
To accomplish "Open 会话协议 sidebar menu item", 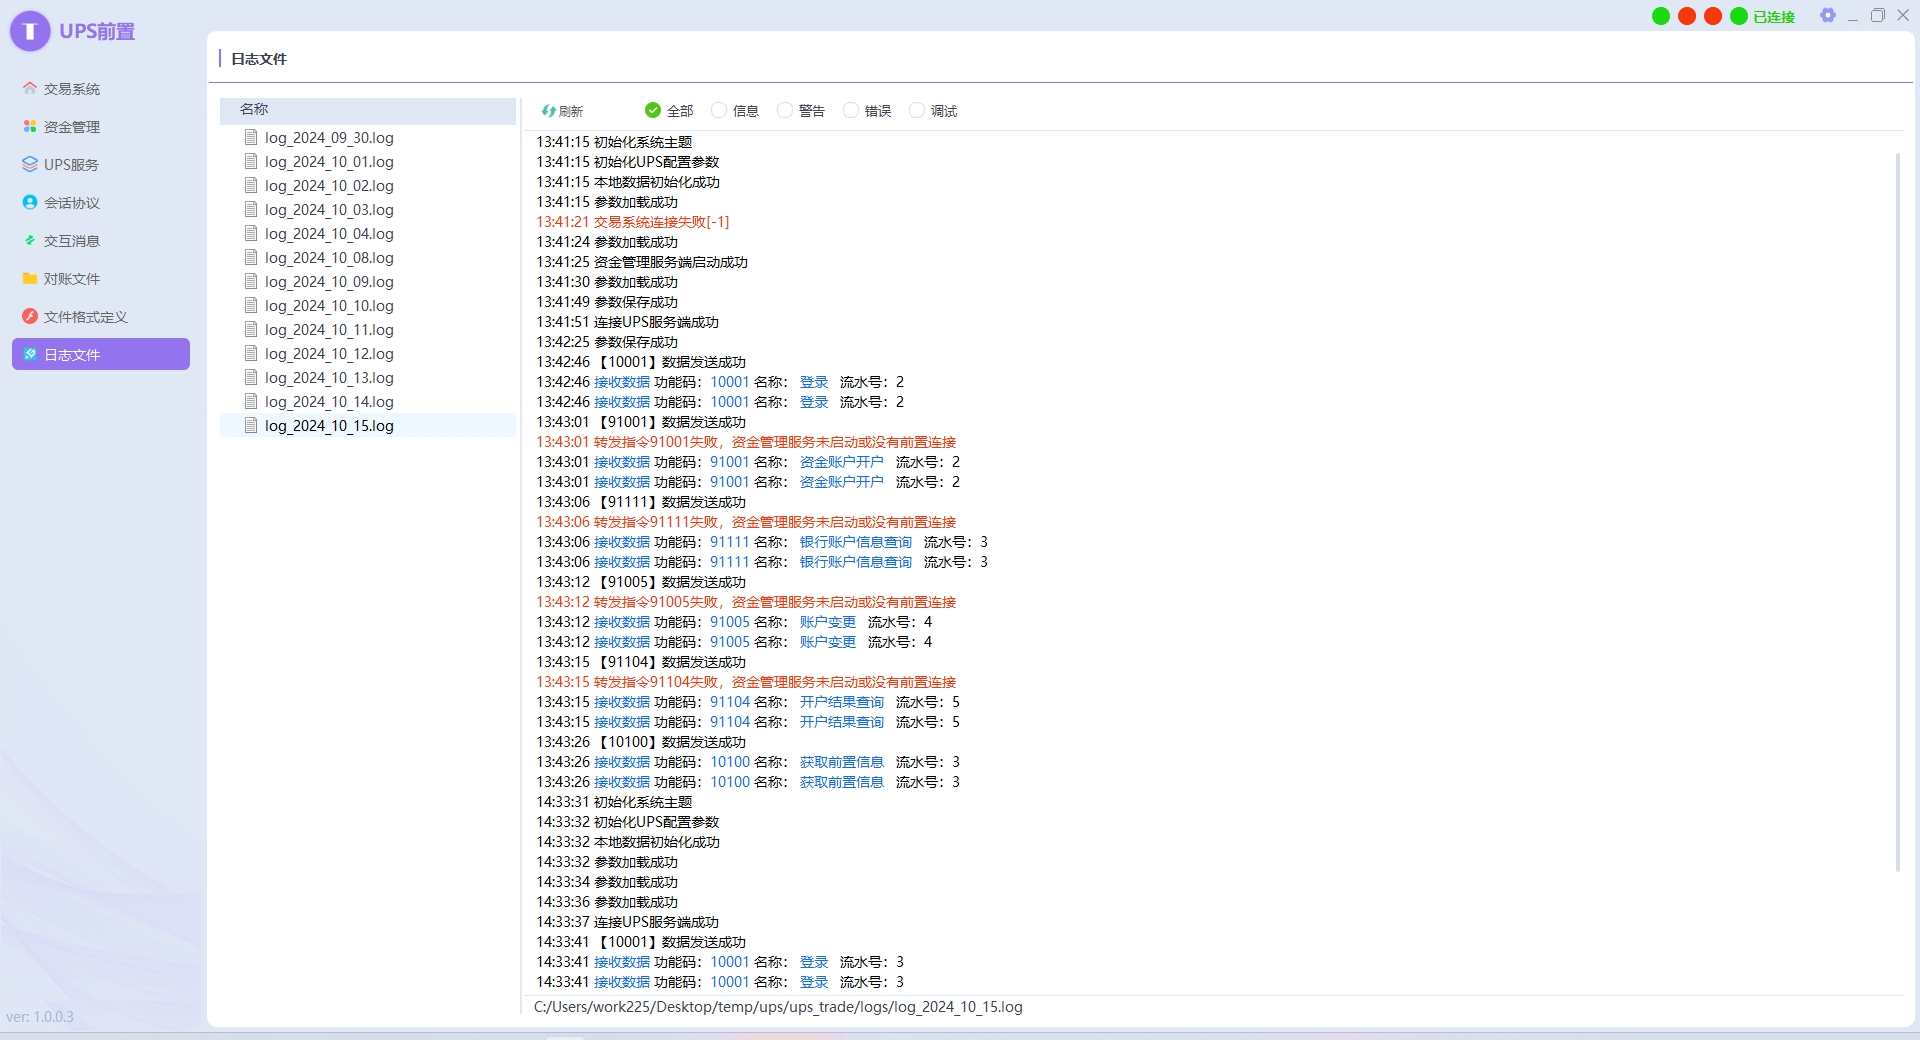I will [101, 203].
